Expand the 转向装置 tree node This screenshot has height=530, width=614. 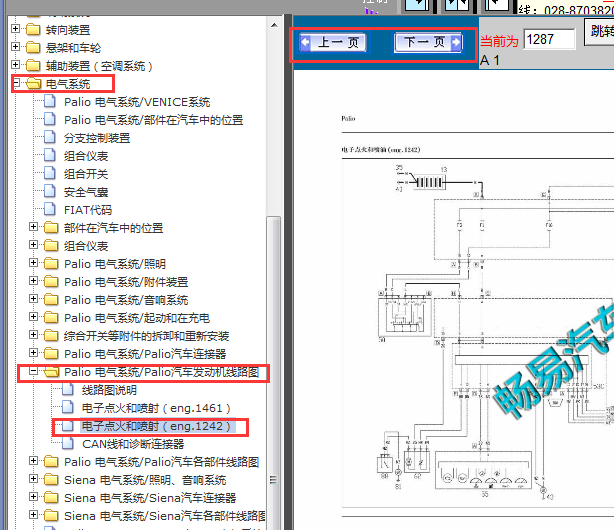[x=15, y=29]
